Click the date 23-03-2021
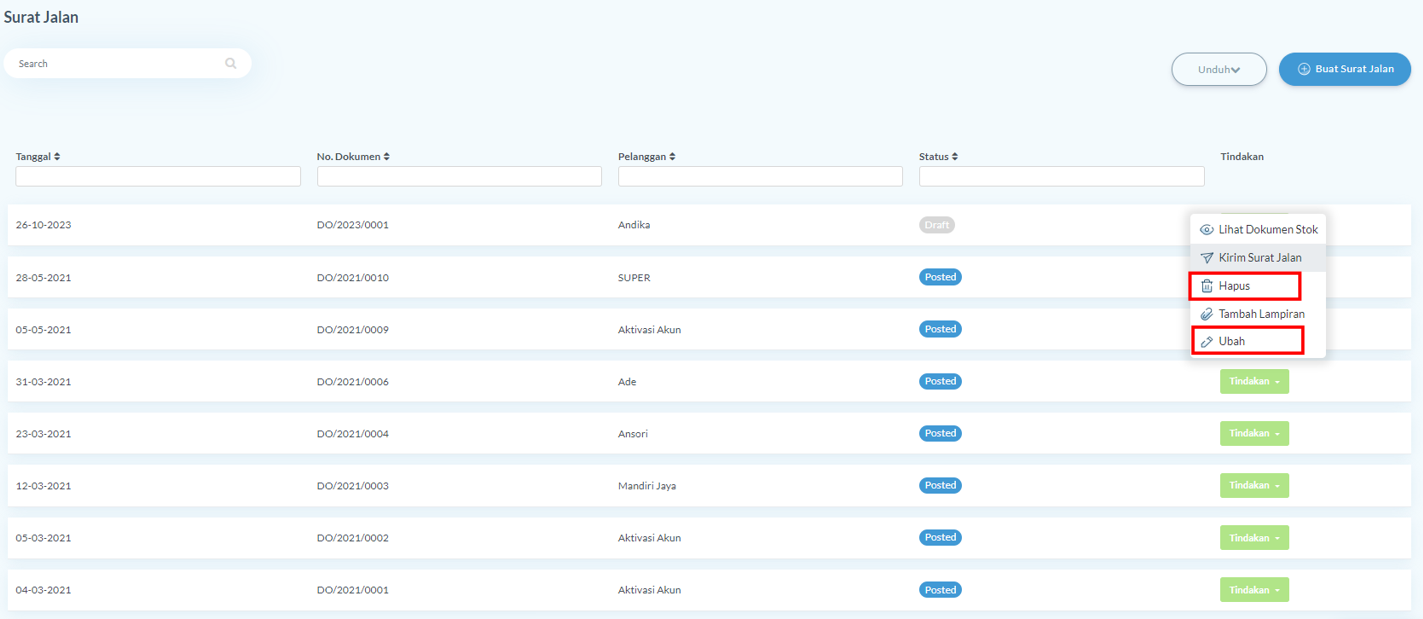1423x619 pixels. pos(43,434)
